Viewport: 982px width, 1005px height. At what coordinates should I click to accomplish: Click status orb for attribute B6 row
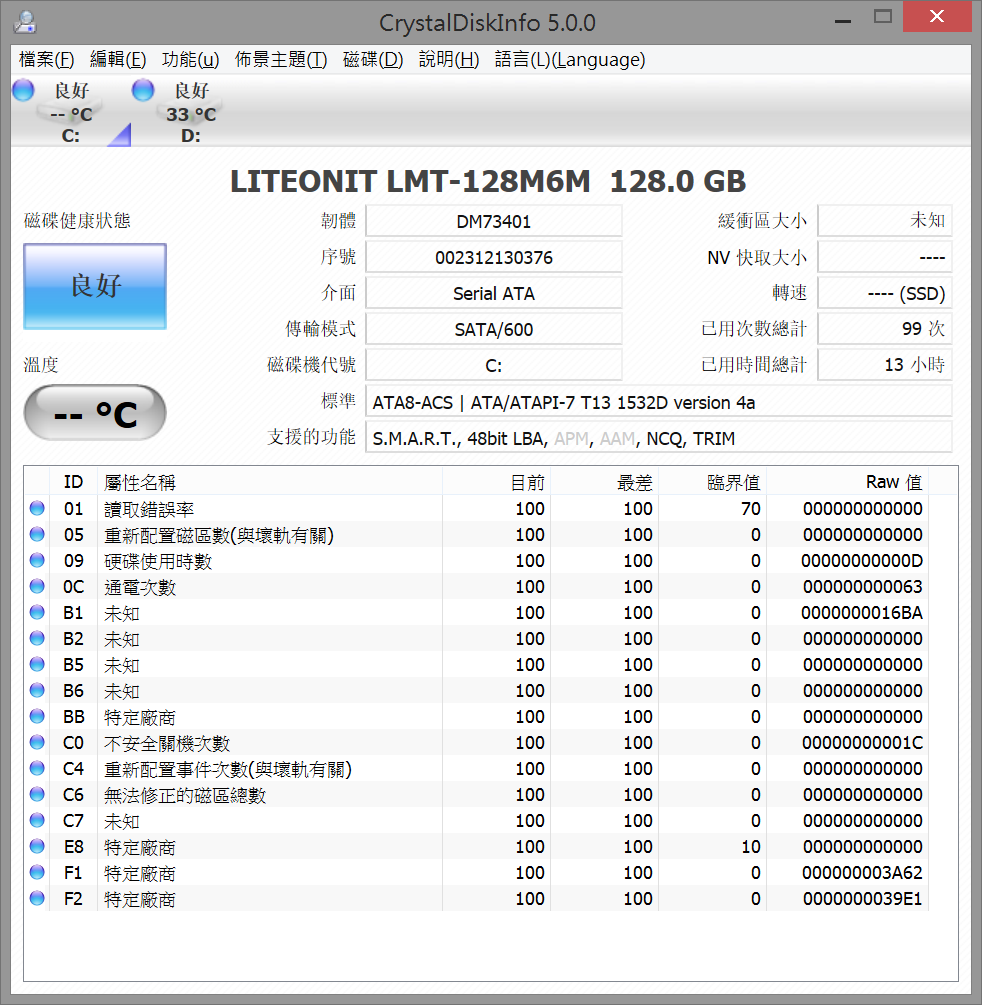[37, 690]
